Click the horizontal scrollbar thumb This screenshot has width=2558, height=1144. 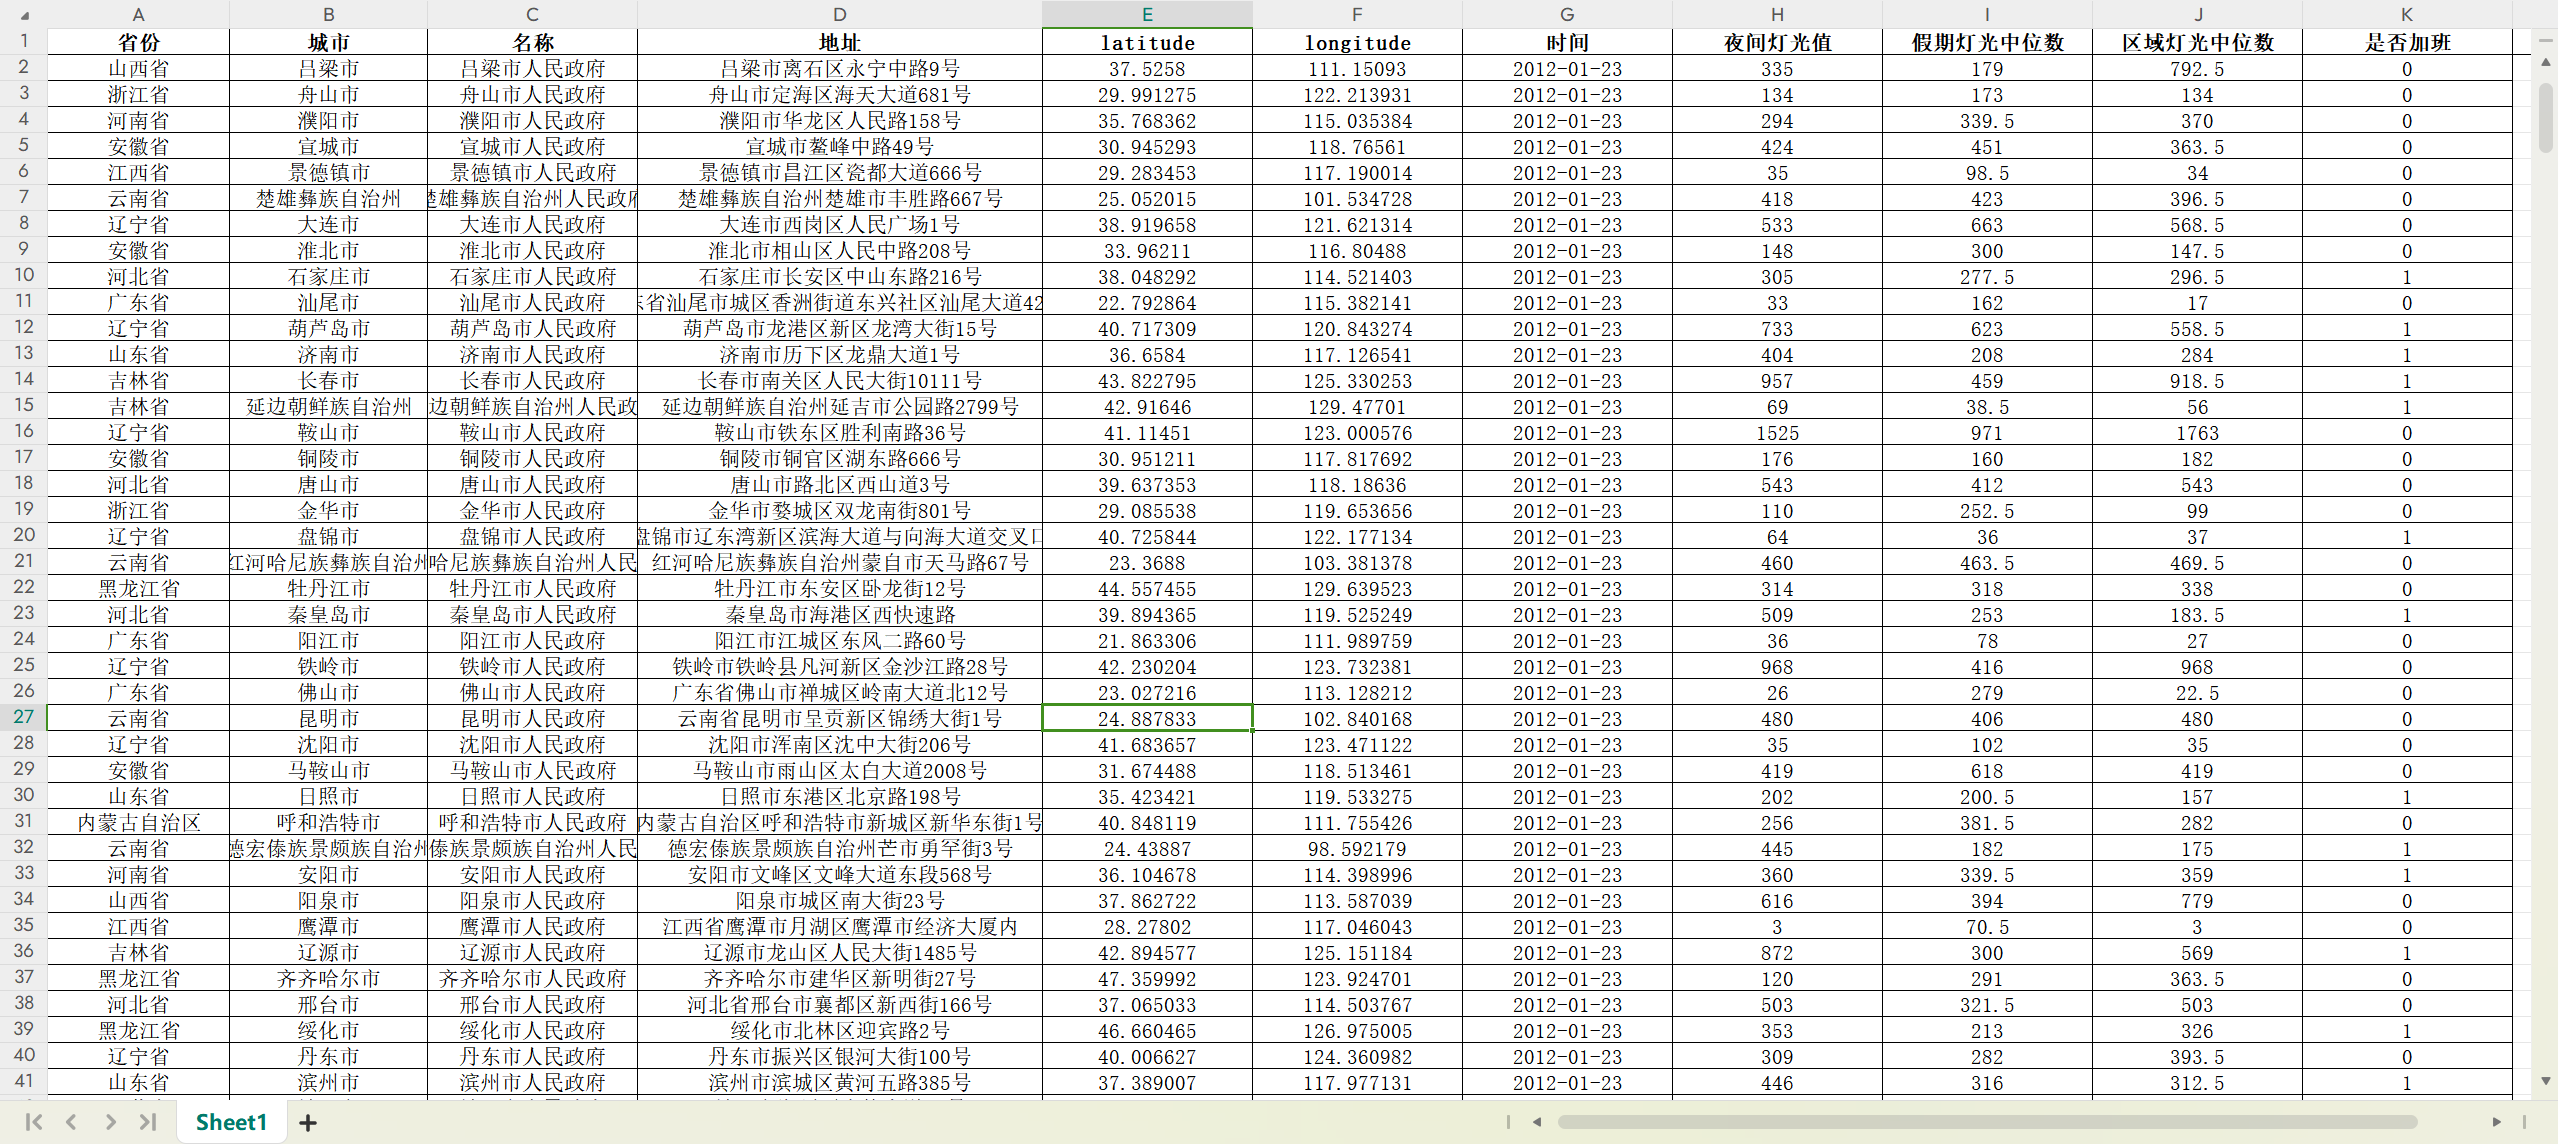1987,1122
